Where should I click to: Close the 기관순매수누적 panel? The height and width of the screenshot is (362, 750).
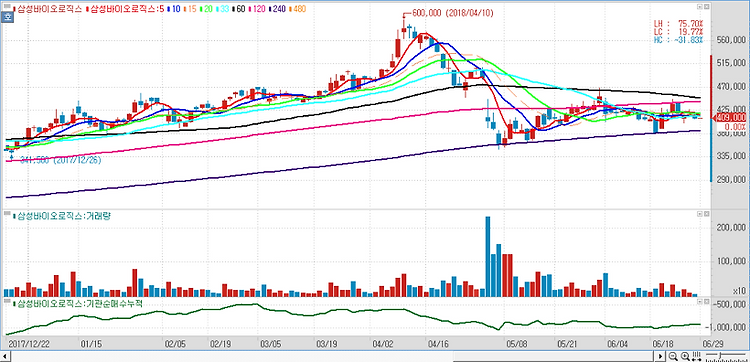point(706,302)
